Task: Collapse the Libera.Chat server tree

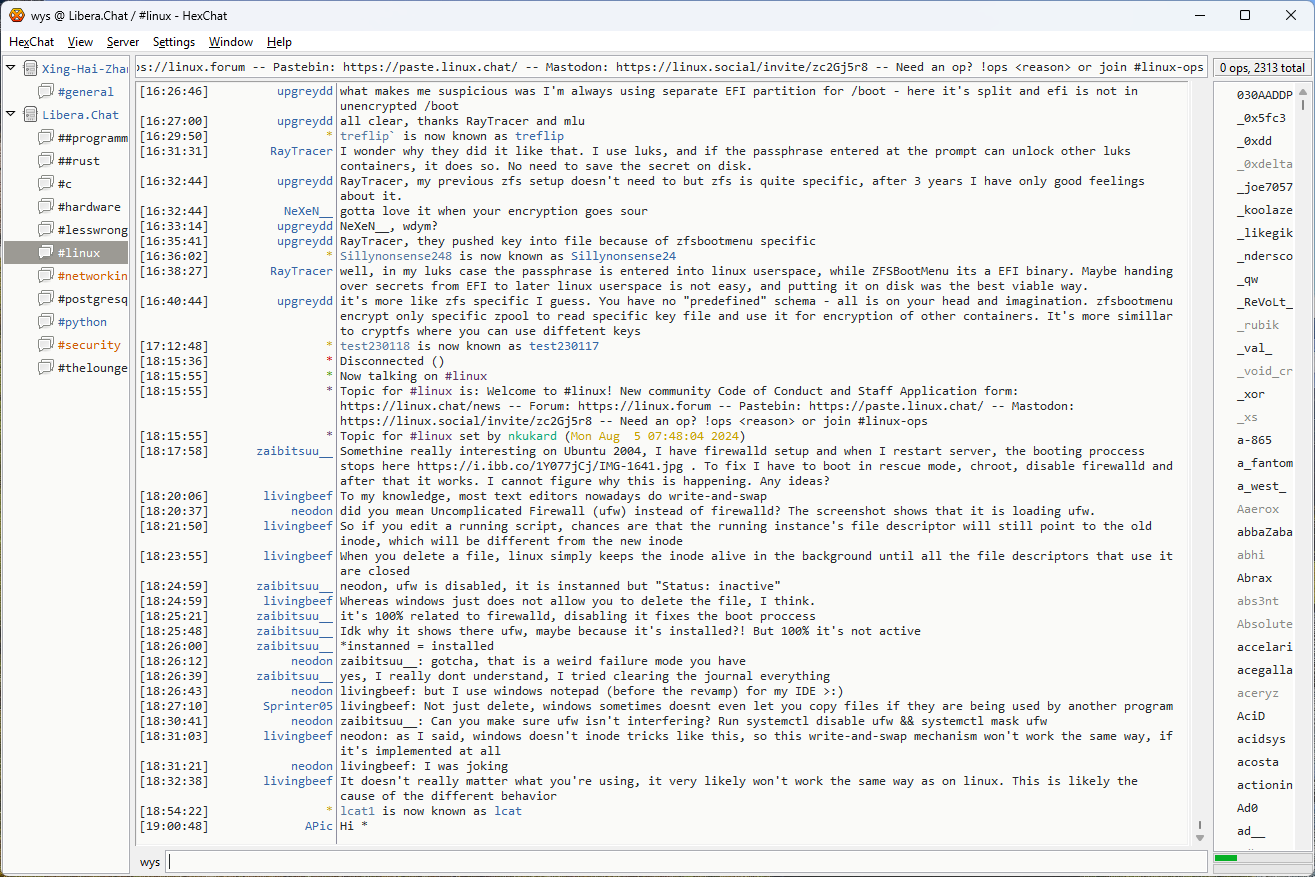Action: pos(11,115)
